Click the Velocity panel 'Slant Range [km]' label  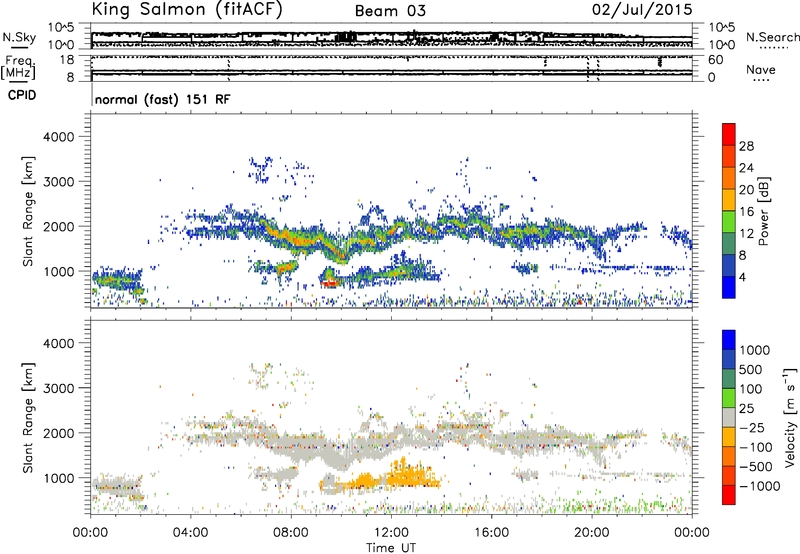click(29, 417)
